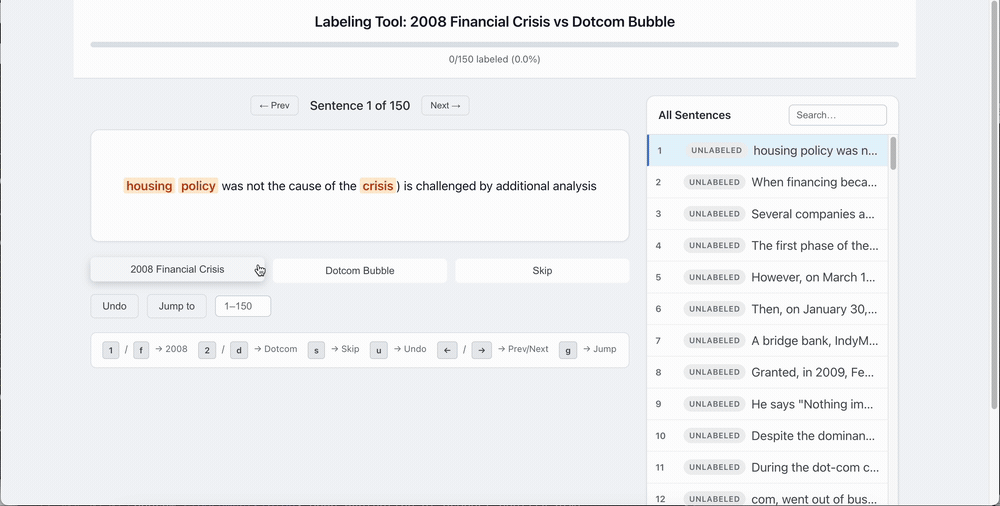Viewport: 1000px width, 506px height.
Task: Click the labeling progress bar
Action: pos(494,45)
